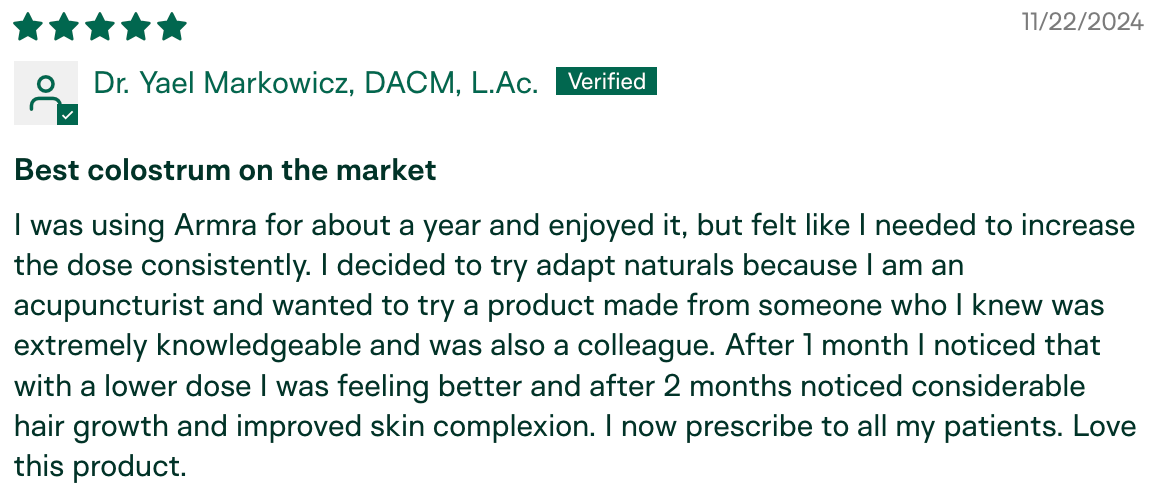Select the "Best colostrum on the market" title
This screenshot has height=488, width=1166.
(225, 170)
